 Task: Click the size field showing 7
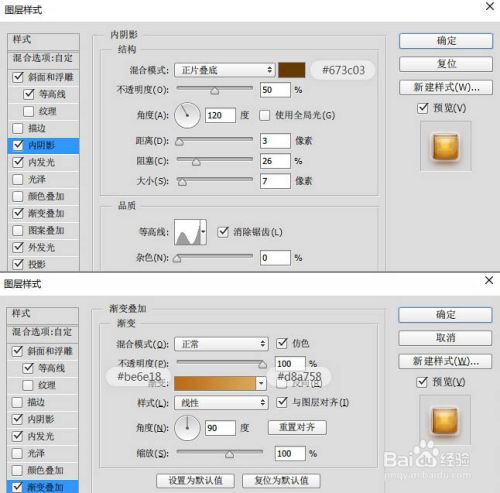pos(275,181)
